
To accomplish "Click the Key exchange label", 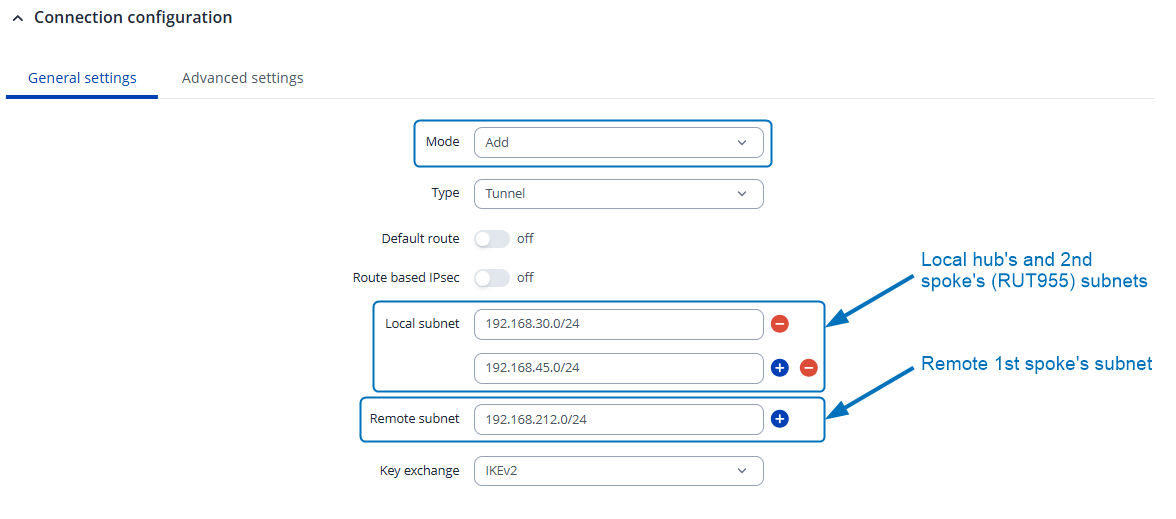I will [x=419, y=470].
